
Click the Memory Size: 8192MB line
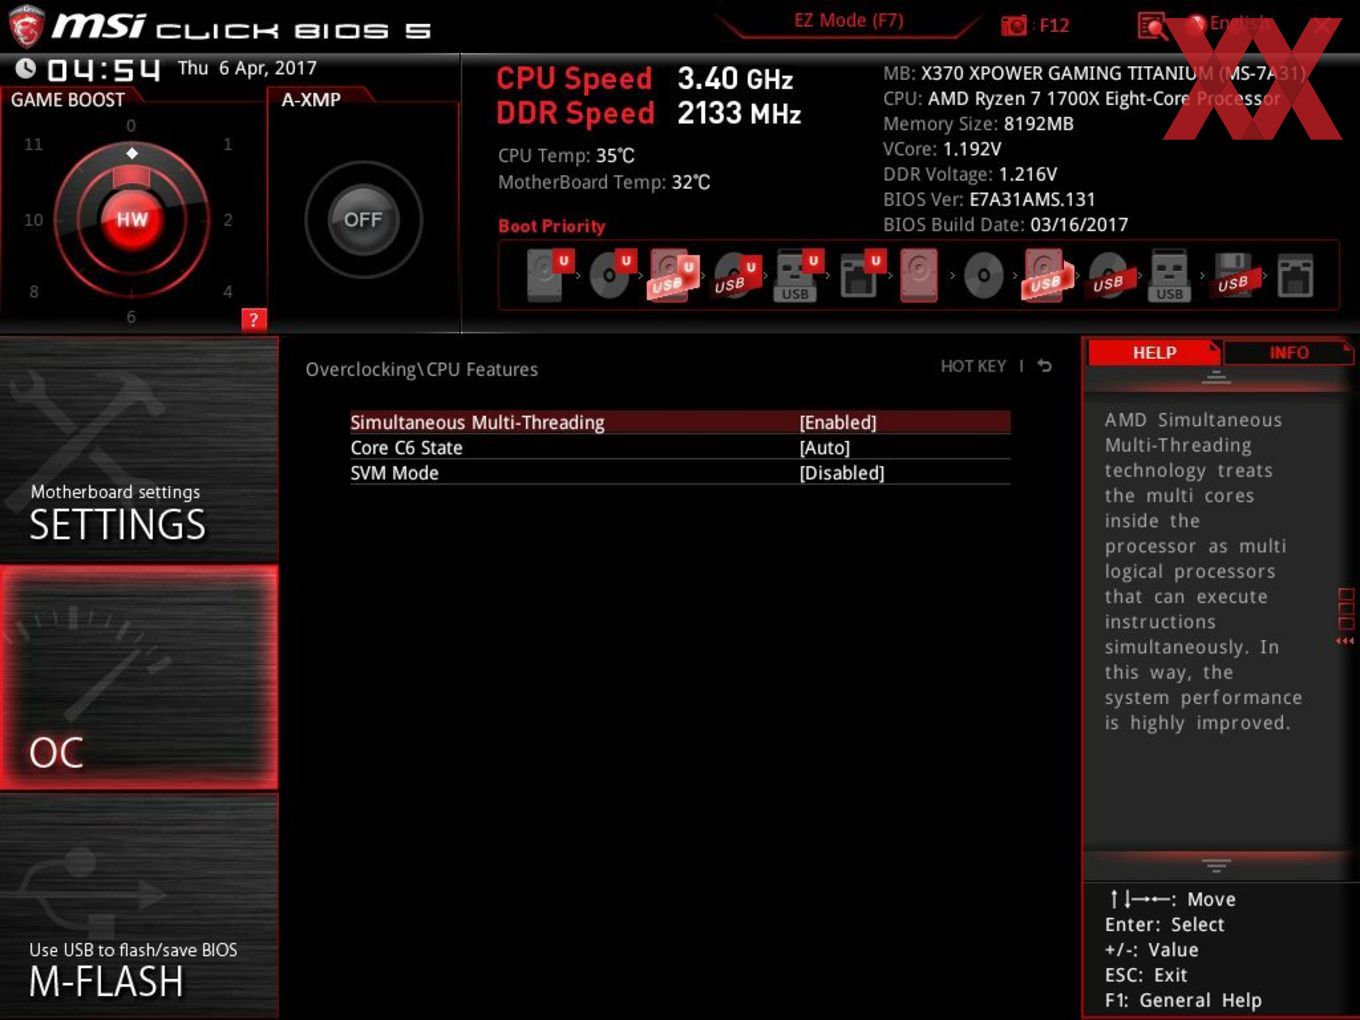(x=978, y=124)
